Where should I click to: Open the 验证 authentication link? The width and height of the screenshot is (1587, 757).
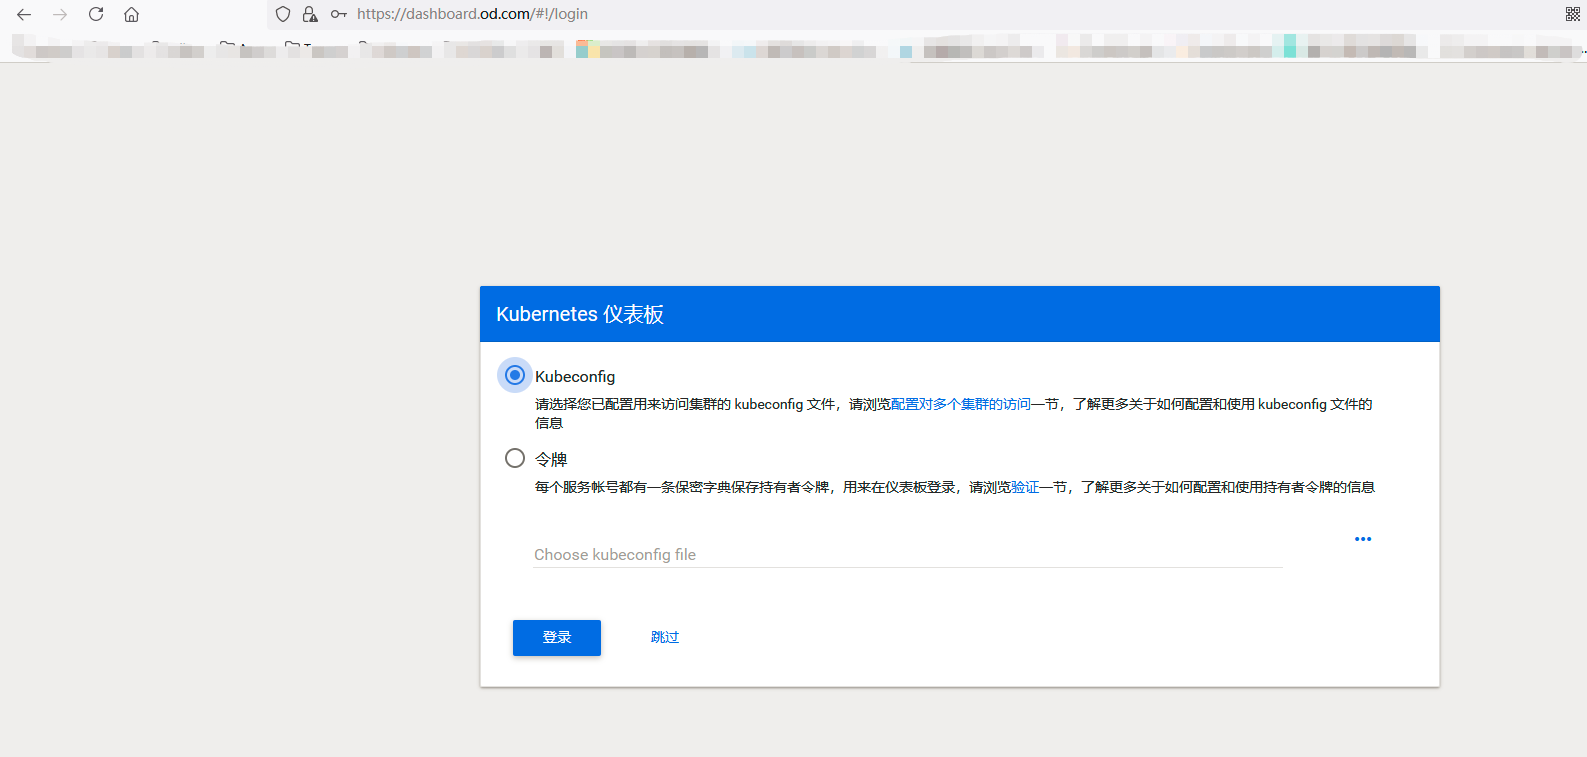coord(1025,487)
